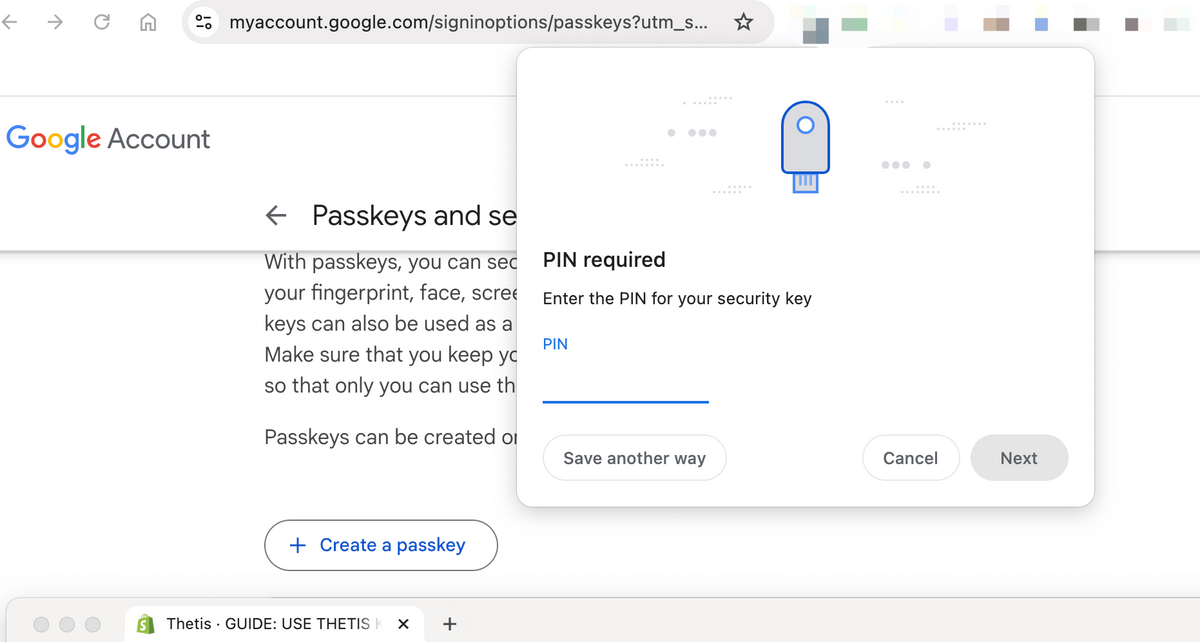View site information icon in address bar
1200x642 pixels.
[204, 22]
